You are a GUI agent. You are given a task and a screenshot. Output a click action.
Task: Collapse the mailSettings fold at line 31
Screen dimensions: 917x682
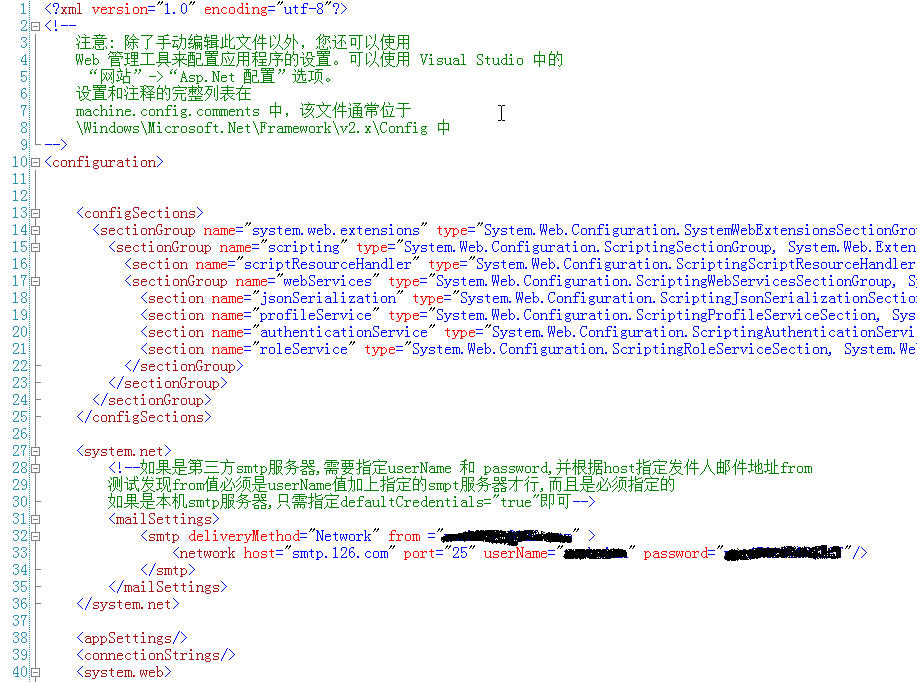pos(35,519)
